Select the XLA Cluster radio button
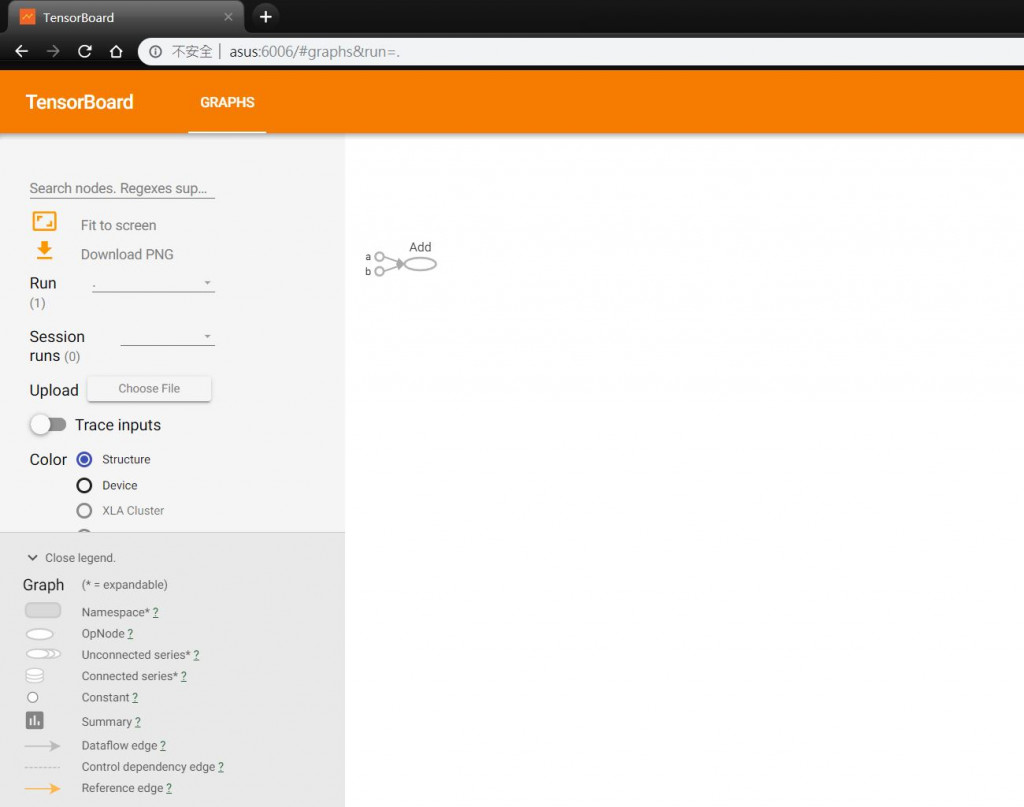 [x=84, y=511]
